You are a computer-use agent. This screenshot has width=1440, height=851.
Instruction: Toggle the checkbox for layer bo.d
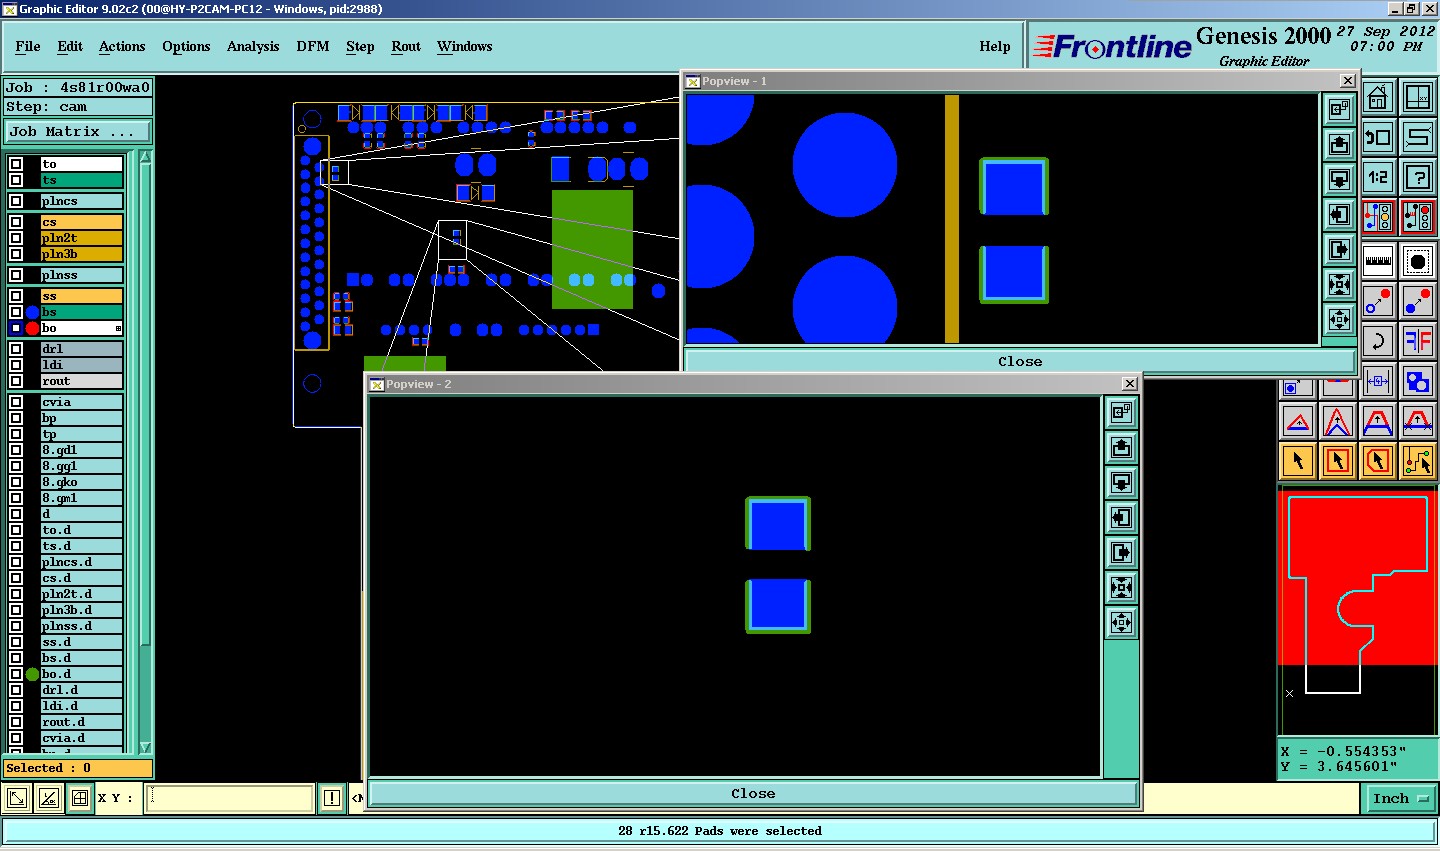tap(16, 674)
